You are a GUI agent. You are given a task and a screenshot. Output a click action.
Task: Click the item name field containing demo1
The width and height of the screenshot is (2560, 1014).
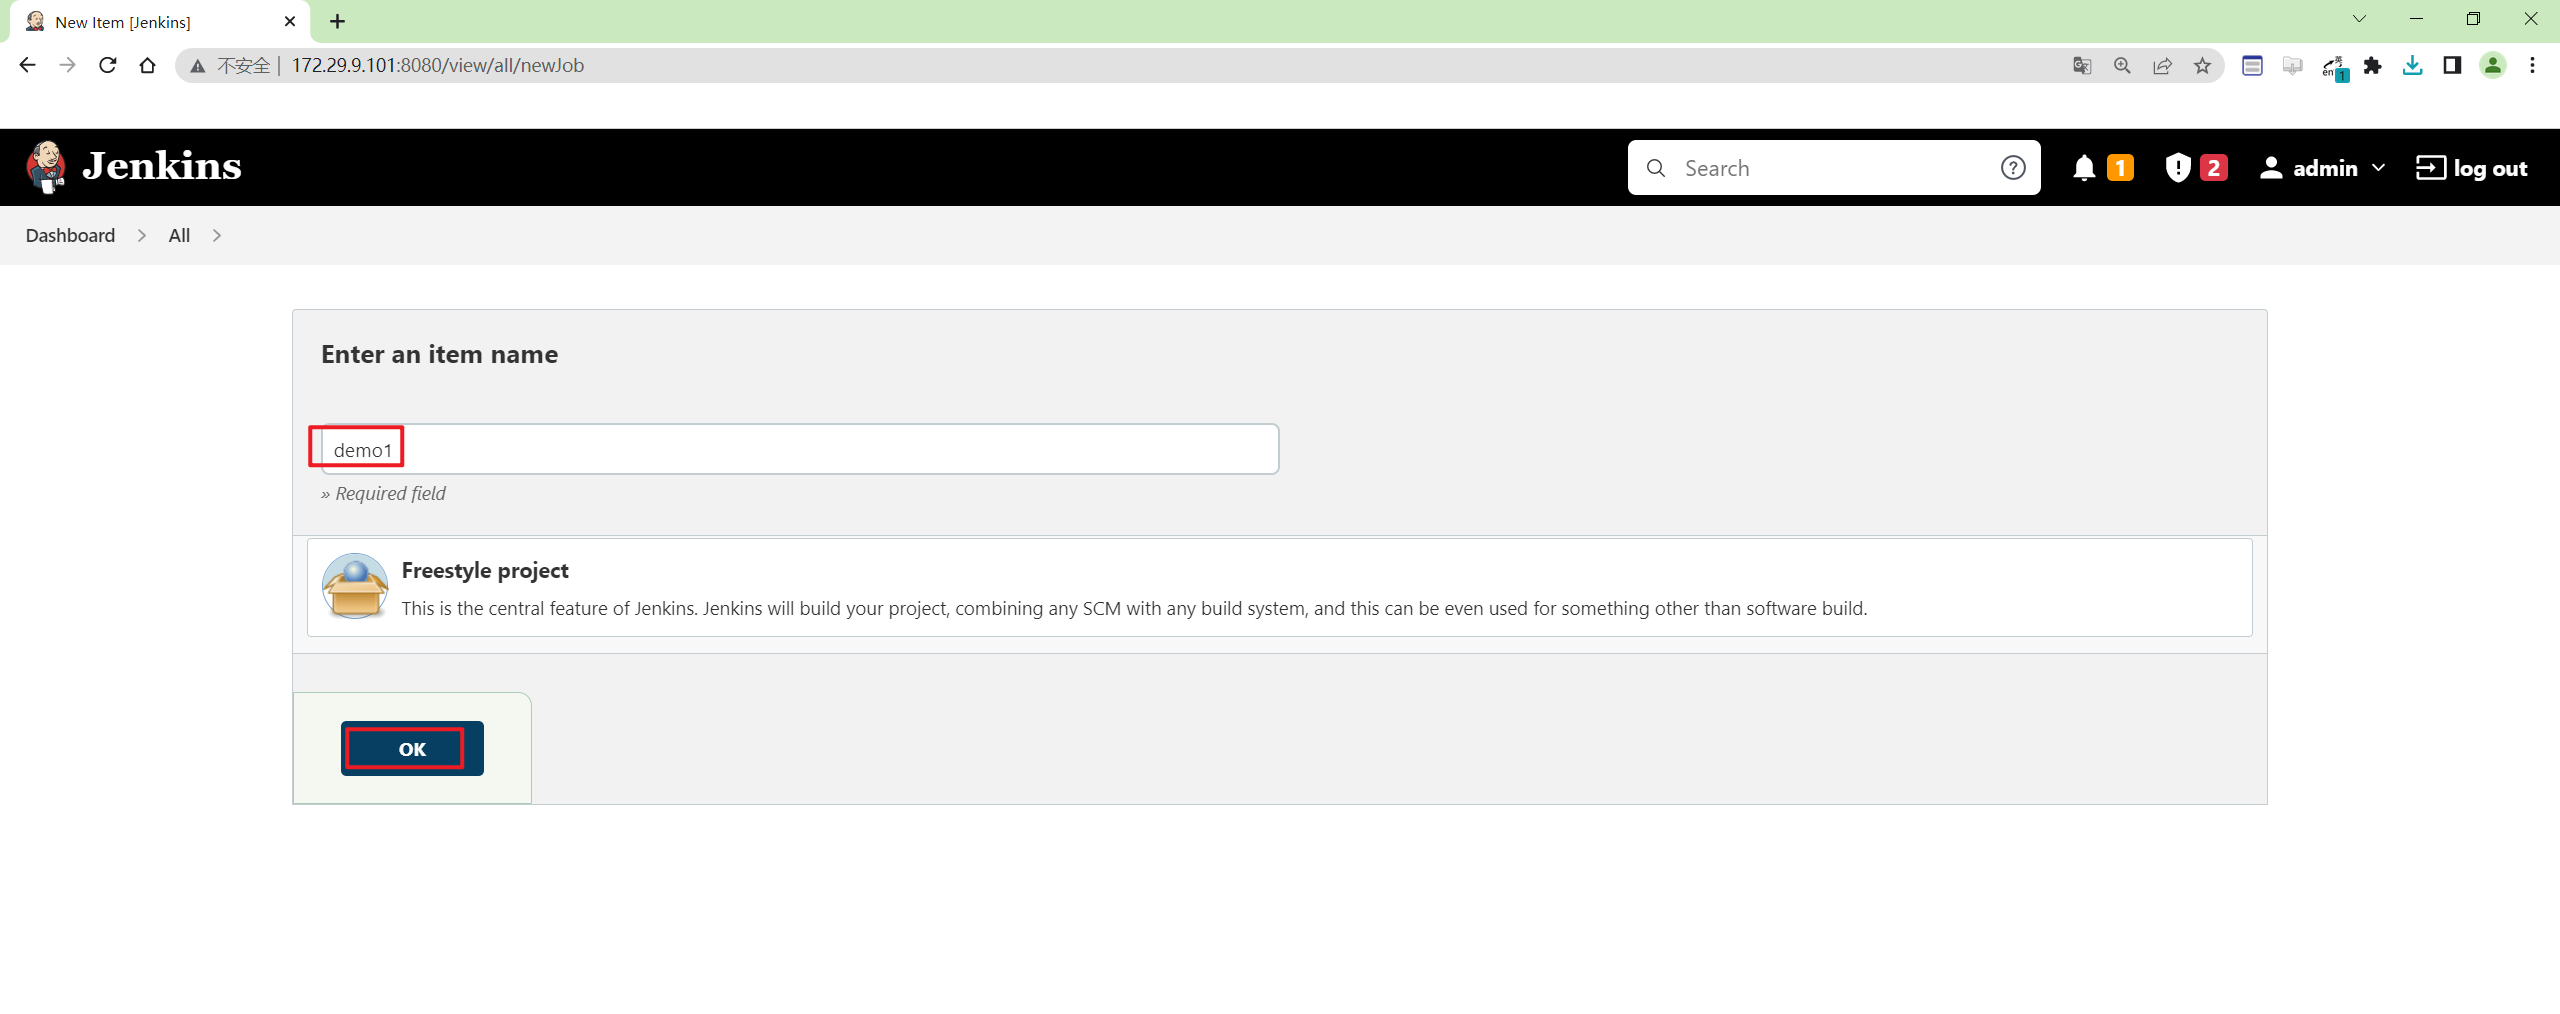[x=799, y=449]
